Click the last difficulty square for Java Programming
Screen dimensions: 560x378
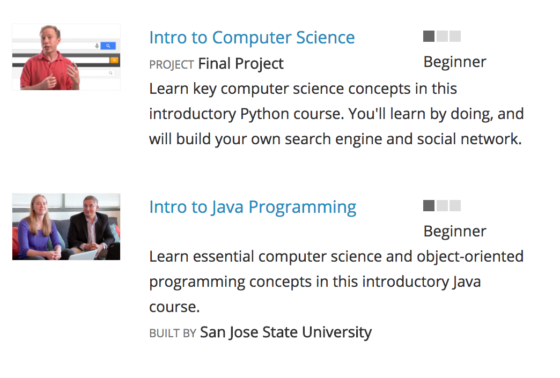coord(455,205)
